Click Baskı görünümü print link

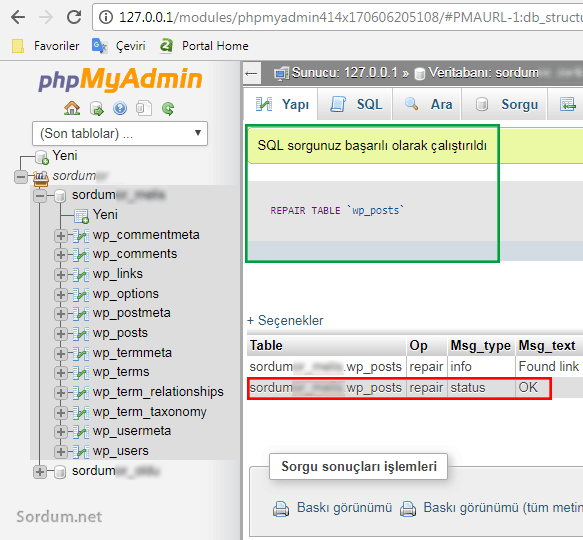(344, 508)
